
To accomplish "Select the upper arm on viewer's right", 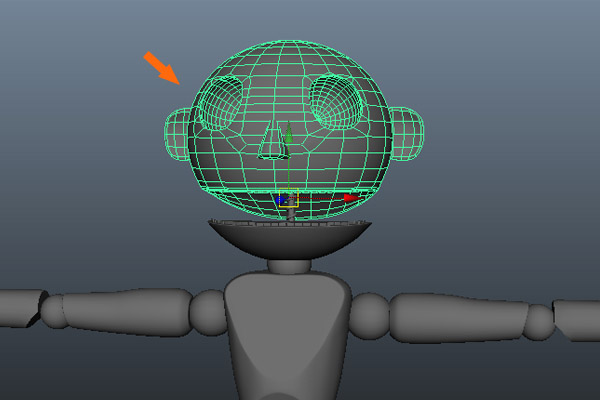I will pyautogui.click(x=459, y=318).
